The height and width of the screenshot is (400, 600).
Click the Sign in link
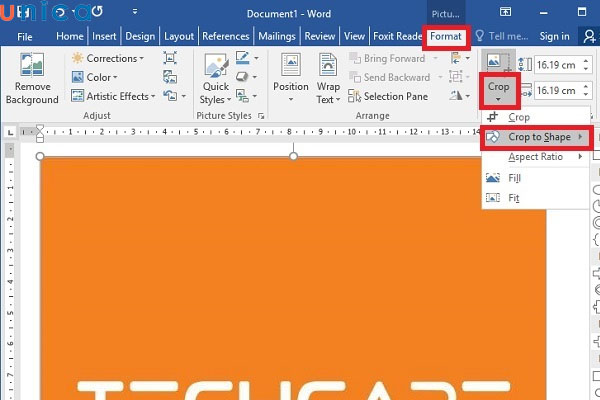tap(554, 36)
